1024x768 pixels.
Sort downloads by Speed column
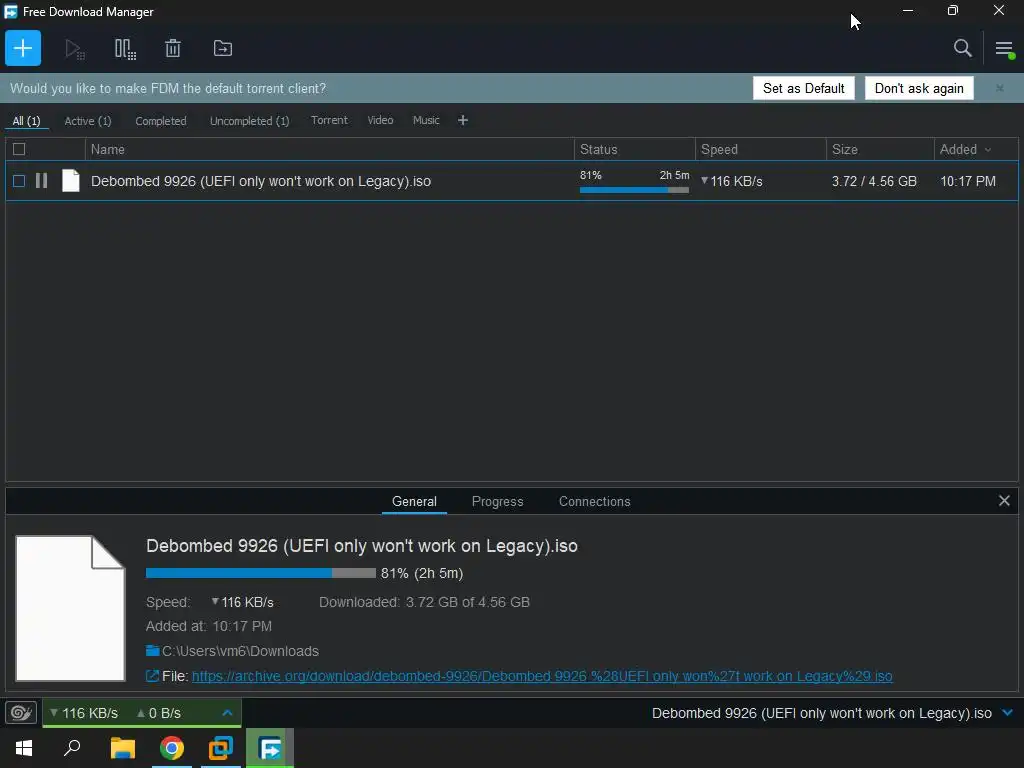(x=760, y=150)
